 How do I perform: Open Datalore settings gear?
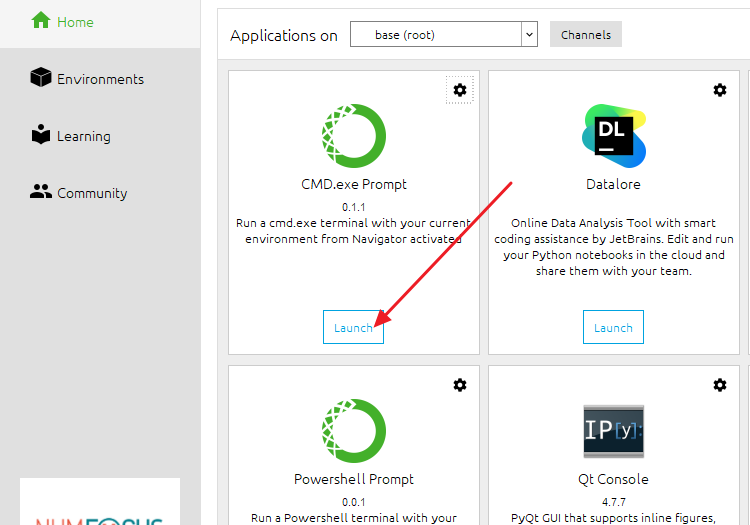[719, 90]
